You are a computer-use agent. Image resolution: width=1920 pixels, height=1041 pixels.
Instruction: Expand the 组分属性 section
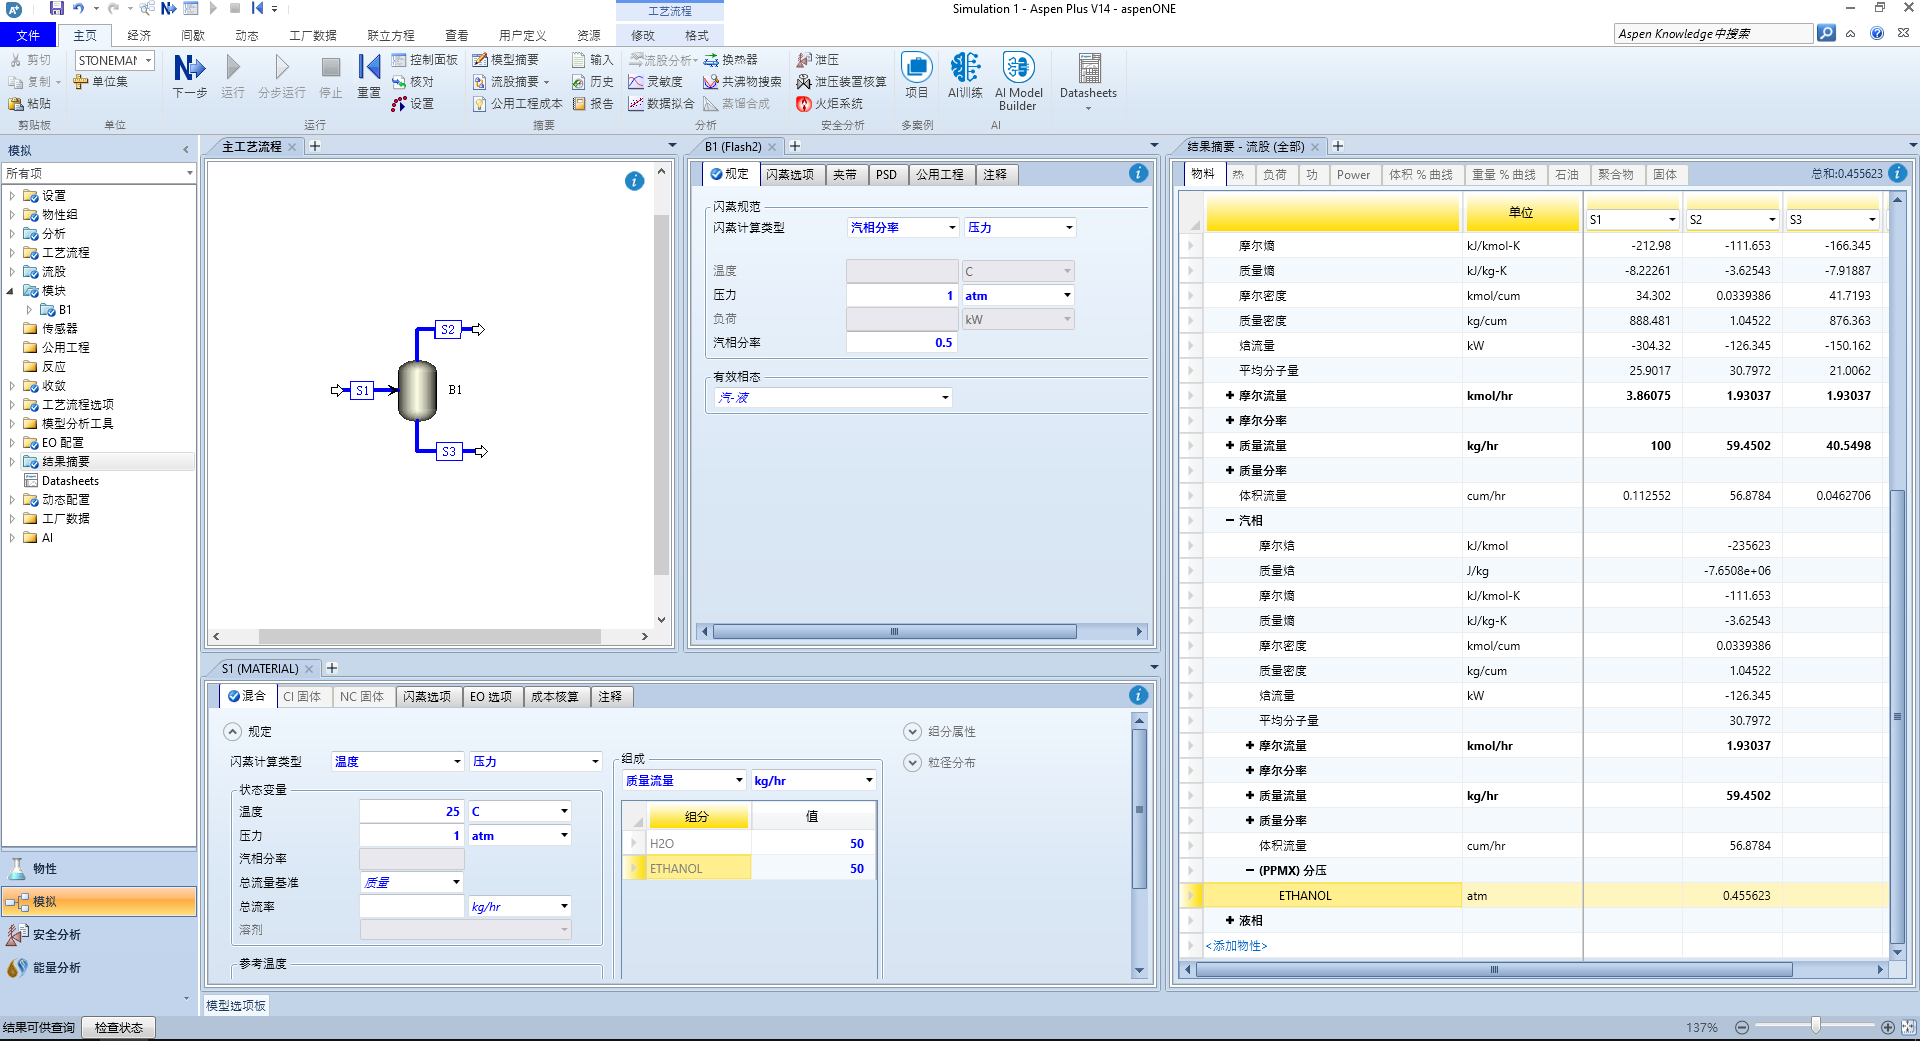click(x=912, y=732)
